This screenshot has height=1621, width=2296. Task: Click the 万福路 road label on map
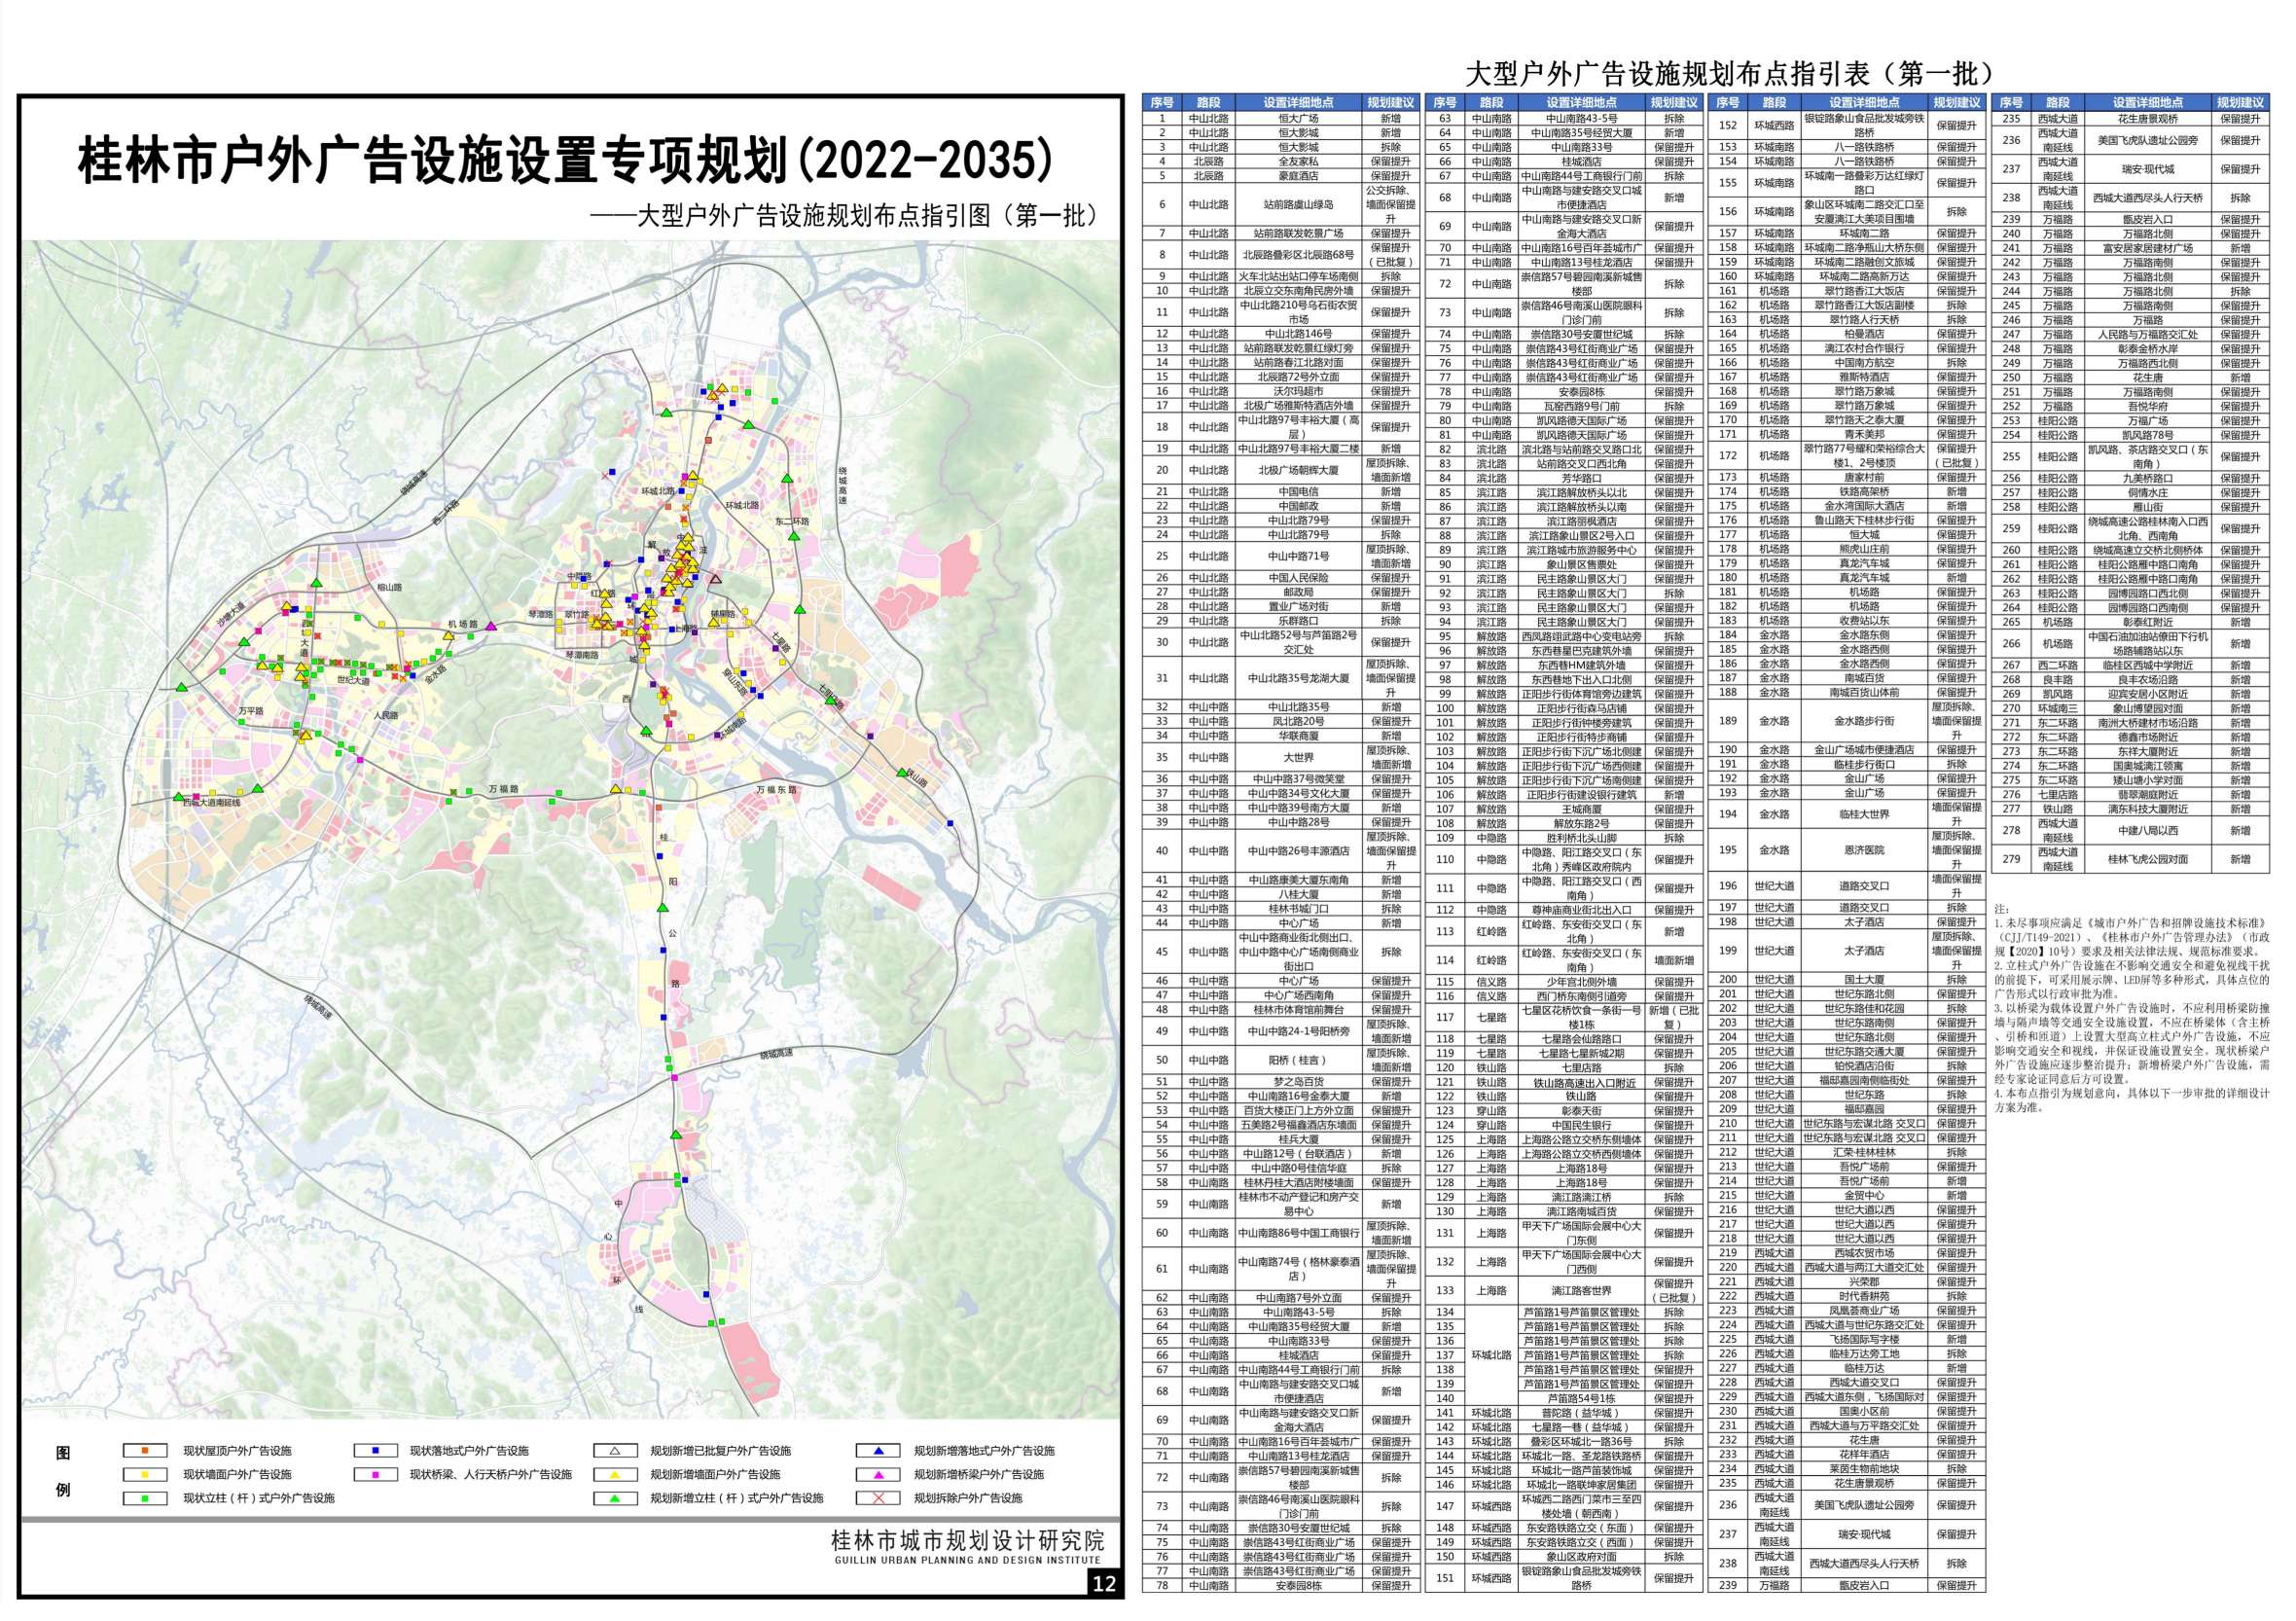tap(503, 790)
